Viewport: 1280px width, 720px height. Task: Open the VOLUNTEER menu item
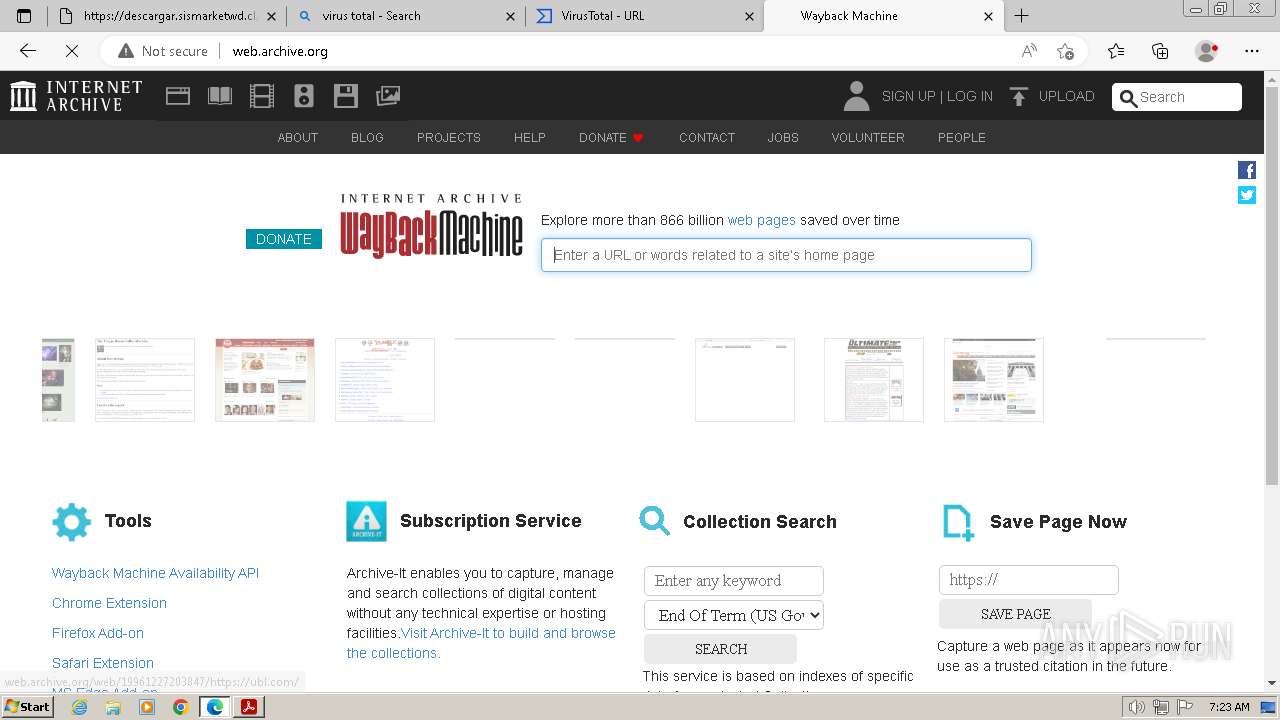868,138
